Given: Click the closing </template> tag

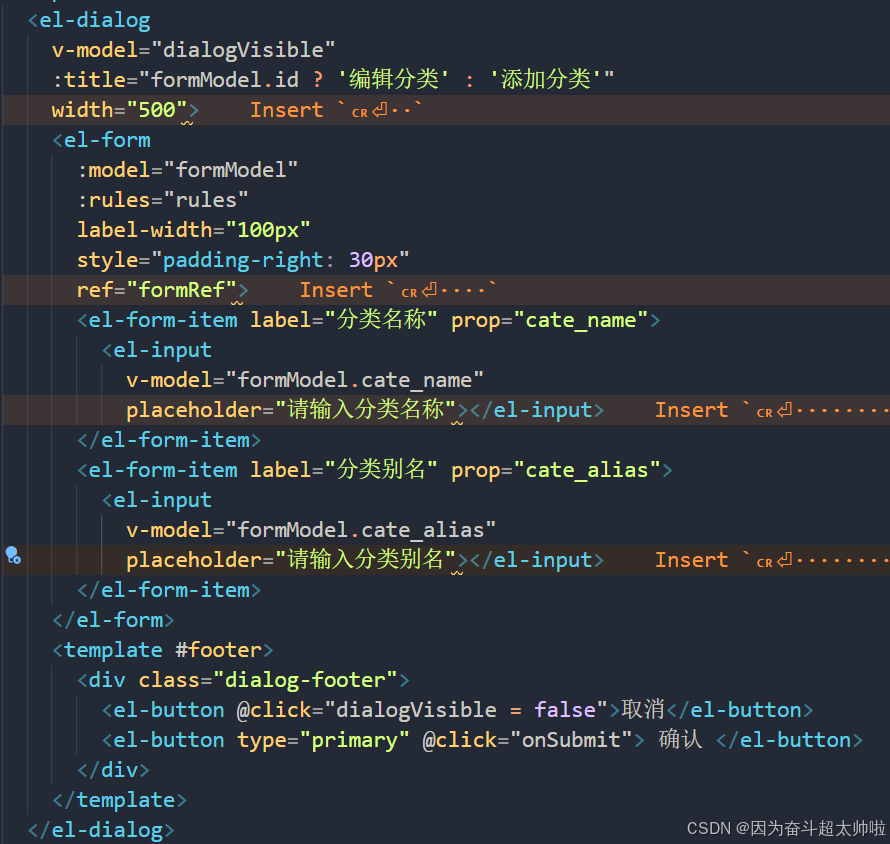Looking at the screenshot, I should pos(120,800).
